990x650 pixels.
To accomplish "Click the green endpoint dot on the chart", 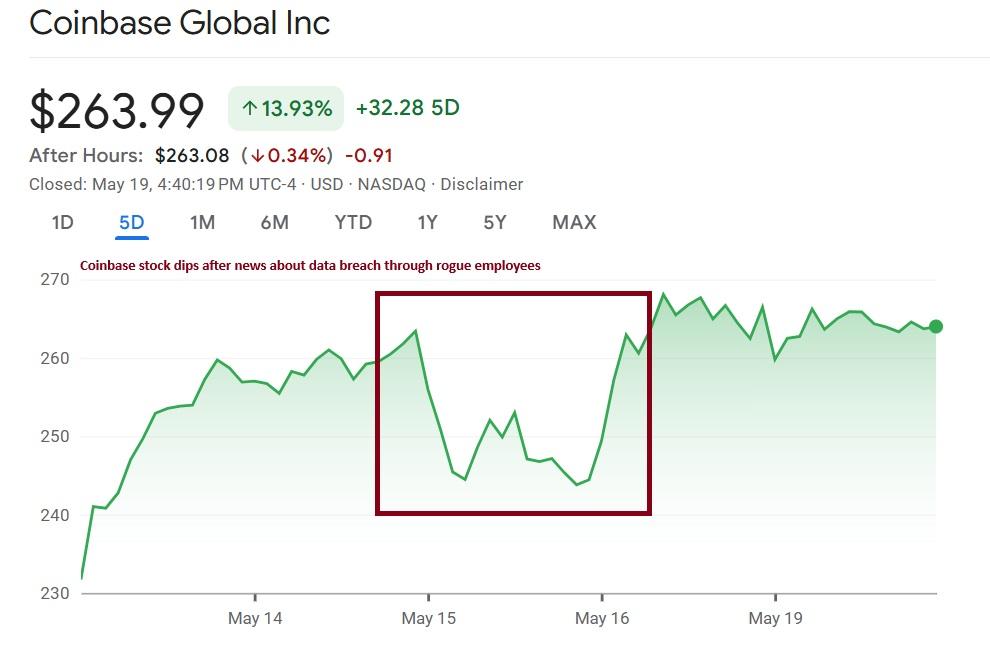I will pos(934,324).
